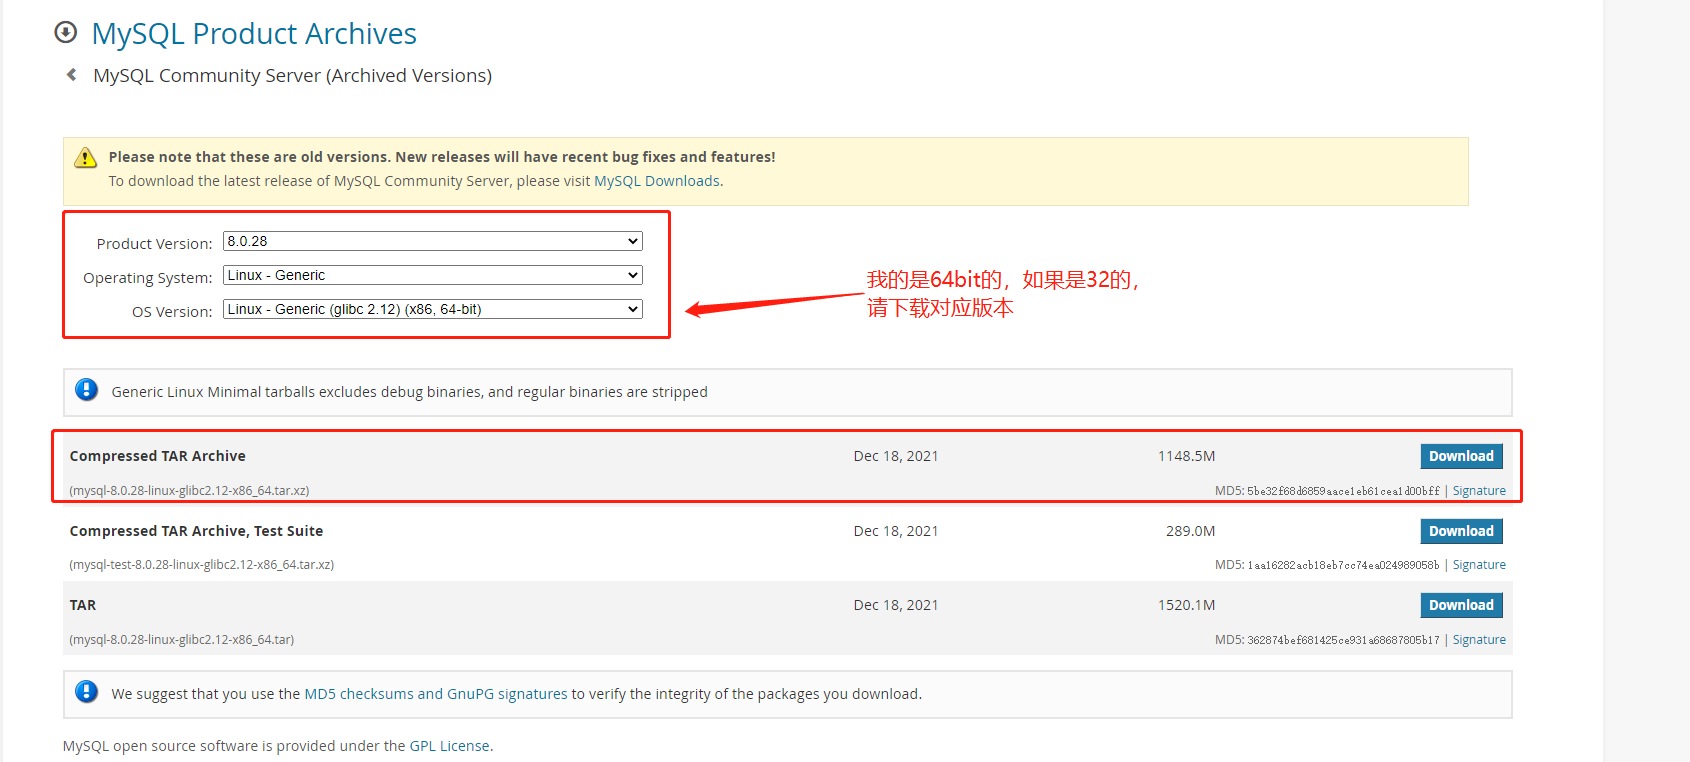Open Signature link for mysql-test-8.0.28 tar.xz
This screenshot has height=762, width=1690.
(x=1479, y=565)
